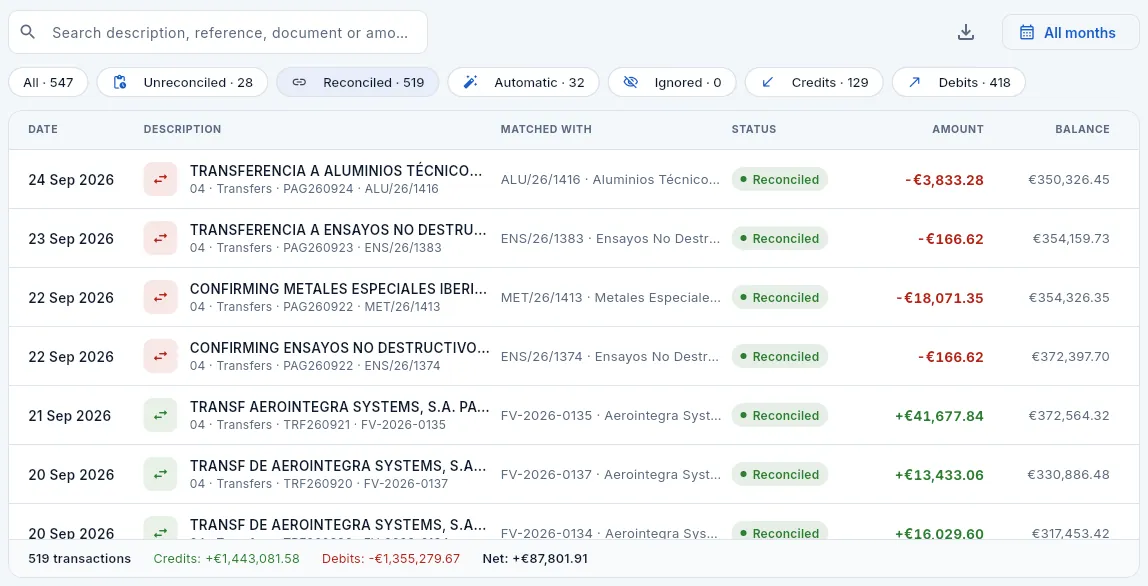Click the 21 Sep 2026 date cell
The height and width of the screenshot is (586, 1148).
tap(70, 416)
